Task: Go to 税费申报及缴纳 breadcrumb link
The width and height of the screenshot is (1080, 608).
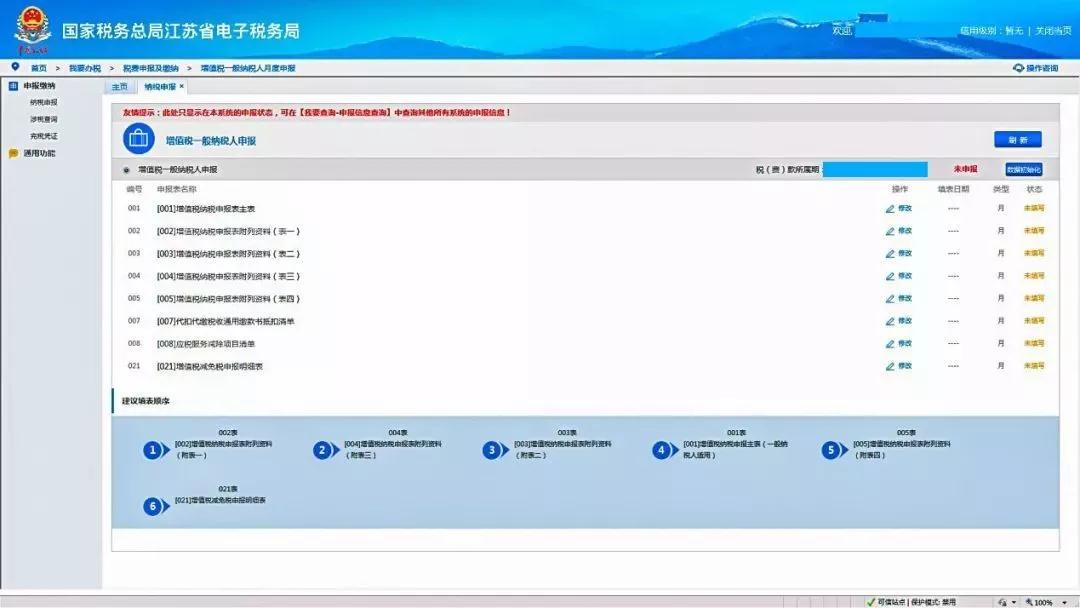Action: (x=150, y=68)
